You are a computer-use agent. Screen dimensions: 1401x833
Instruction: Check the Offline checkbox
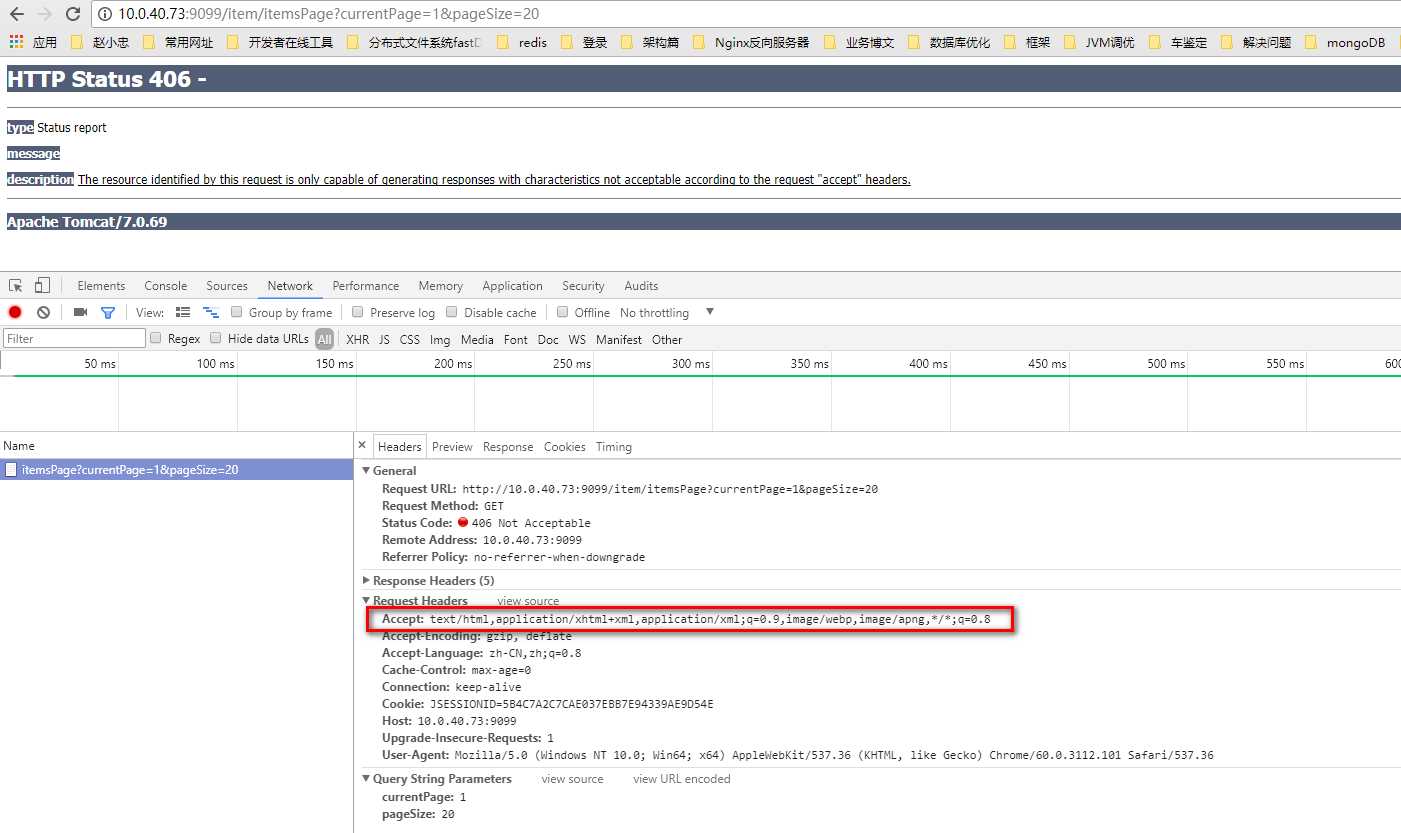[x=563, y=312]
